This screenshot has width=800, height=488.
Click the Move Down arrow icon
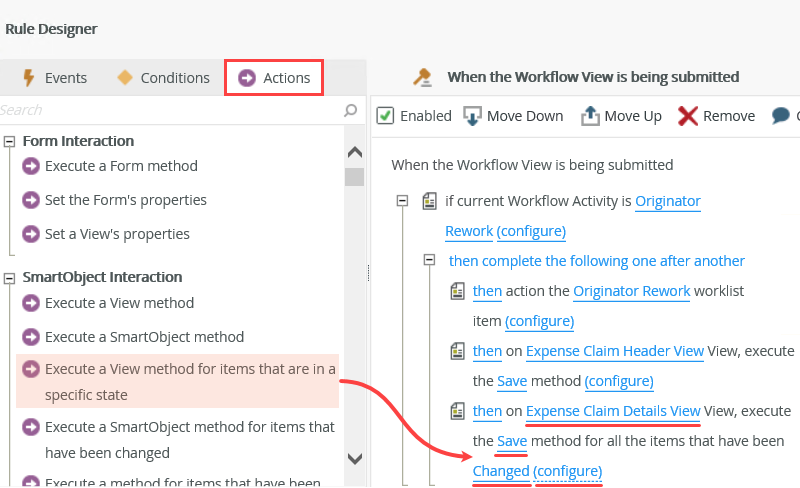[473, 116]
